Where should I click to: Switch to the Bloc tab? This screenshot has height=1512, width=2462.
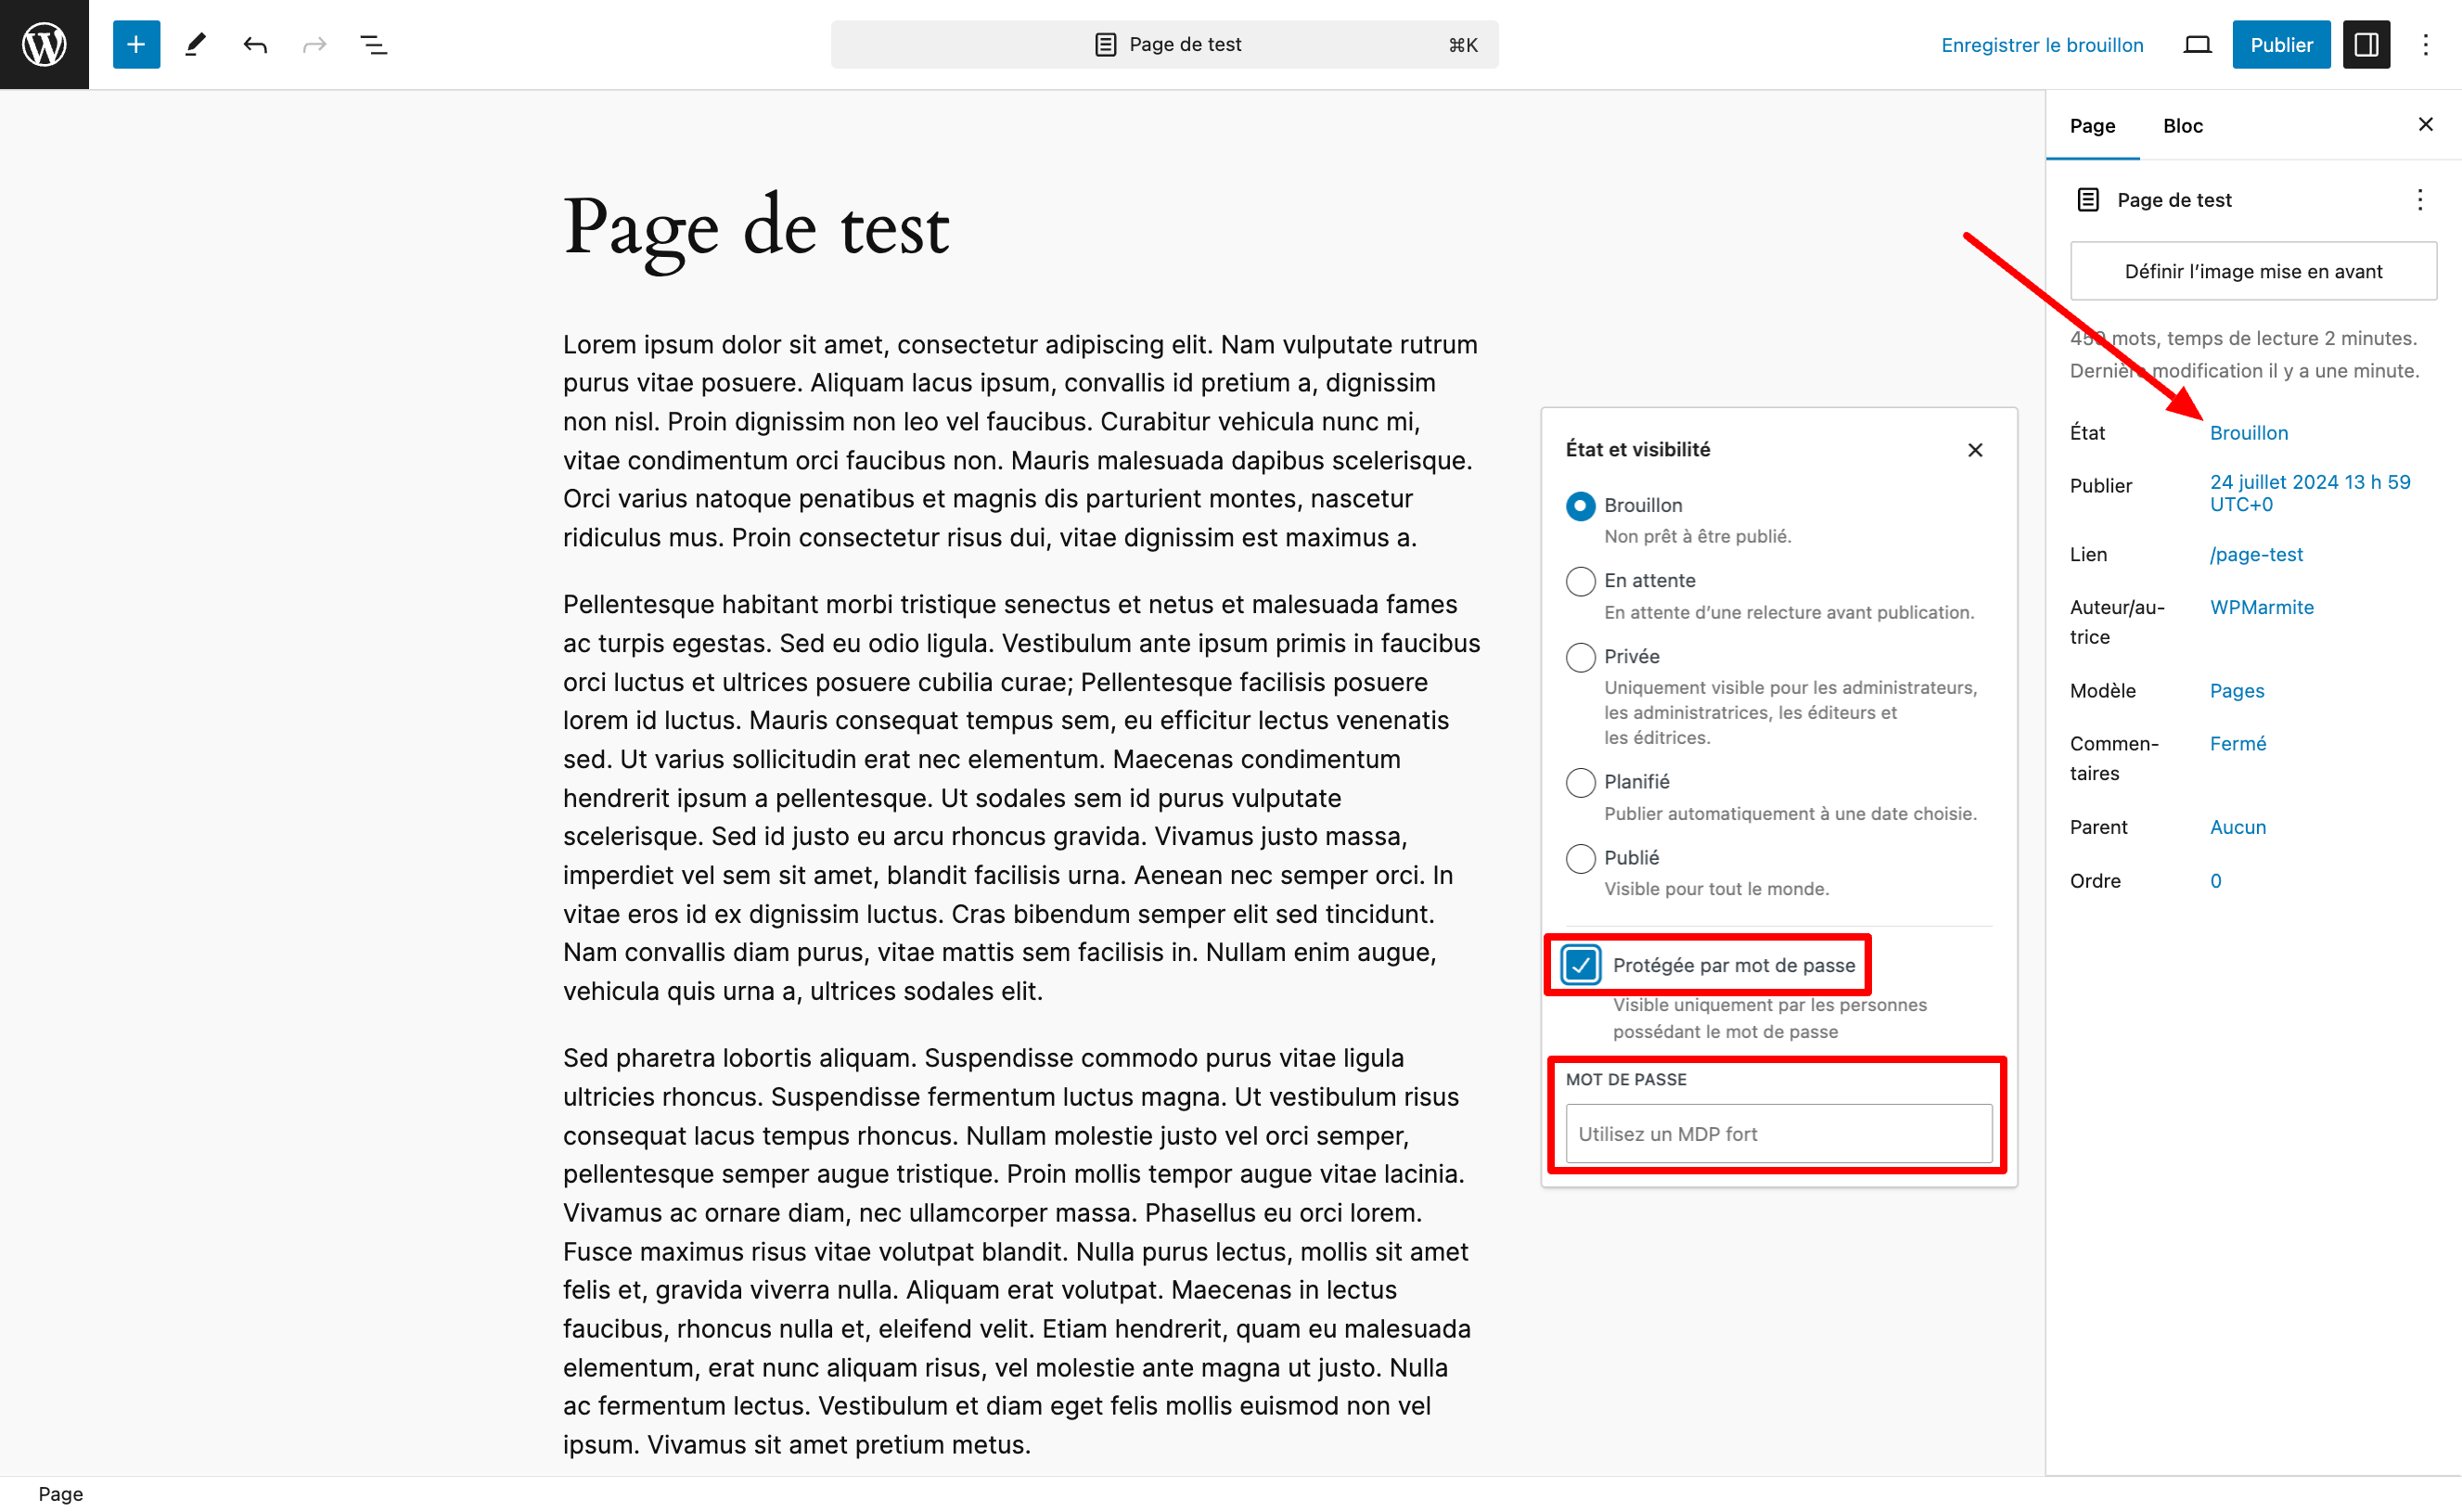coord(2183,126)
